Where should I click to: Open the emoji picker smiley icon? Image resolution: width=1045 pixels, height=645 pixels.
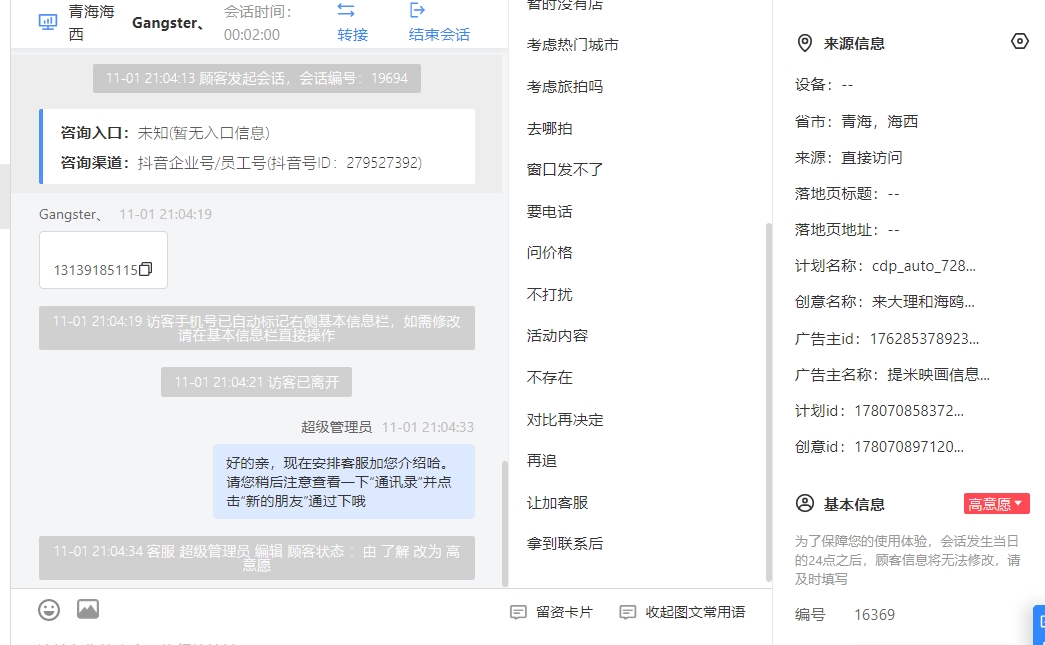point(49,610)
